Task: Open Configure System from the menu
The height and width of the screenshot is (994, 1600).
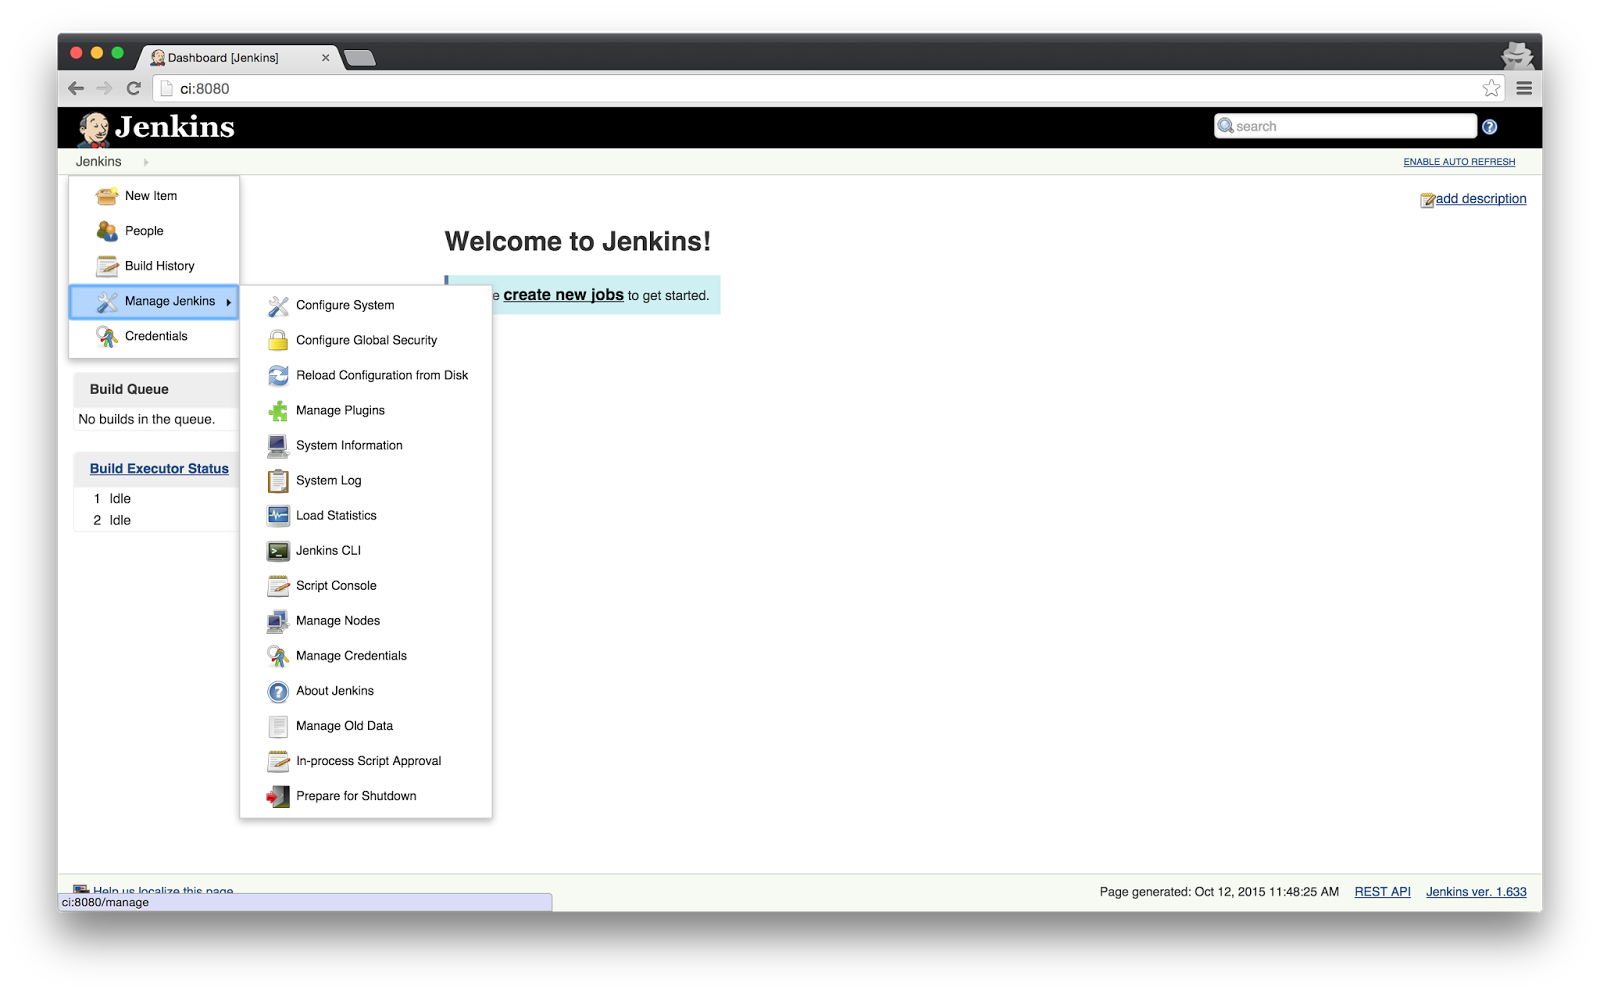Action: (345, 306)
